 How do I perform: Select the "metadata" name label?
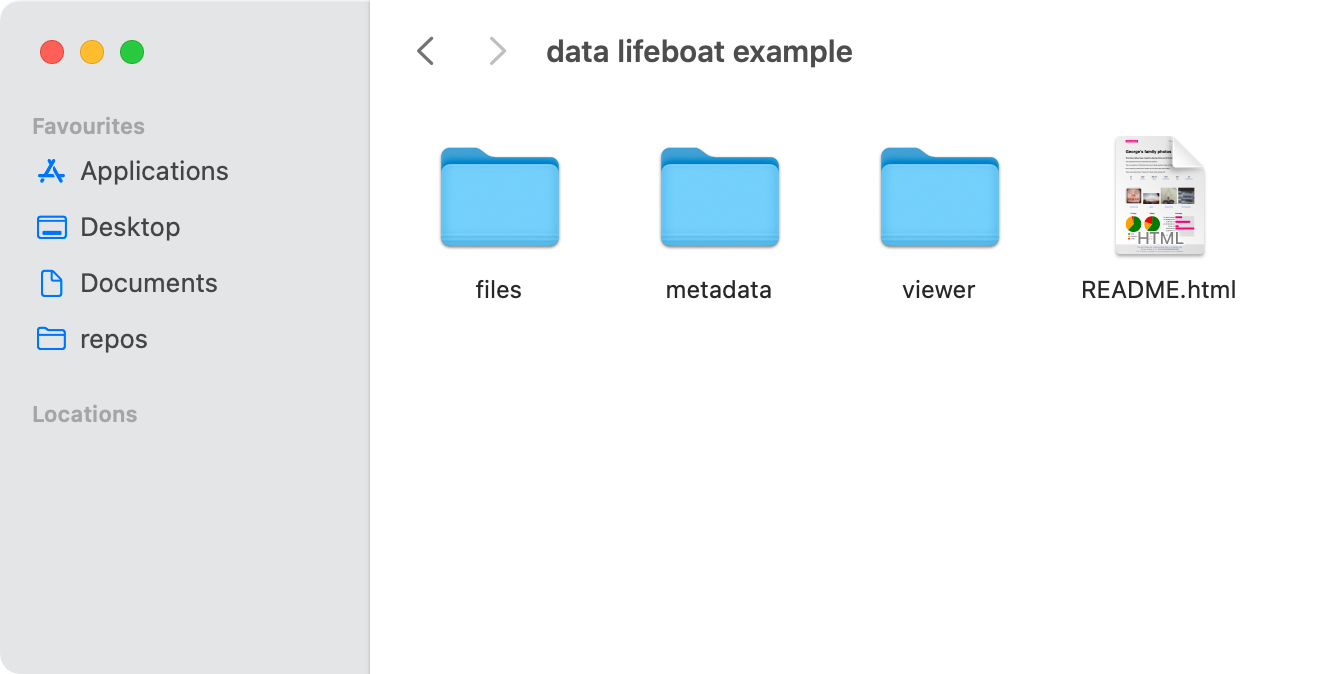[x=719, y=291]
